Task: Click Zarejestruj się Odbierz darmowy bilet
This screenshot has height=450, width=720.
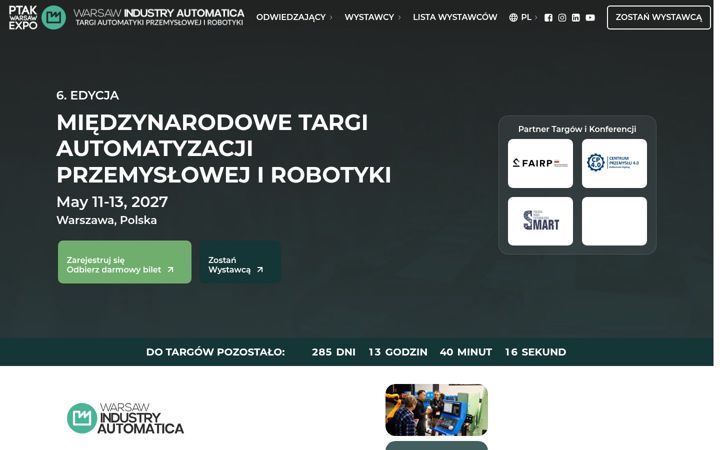Action: click(124, 262)
